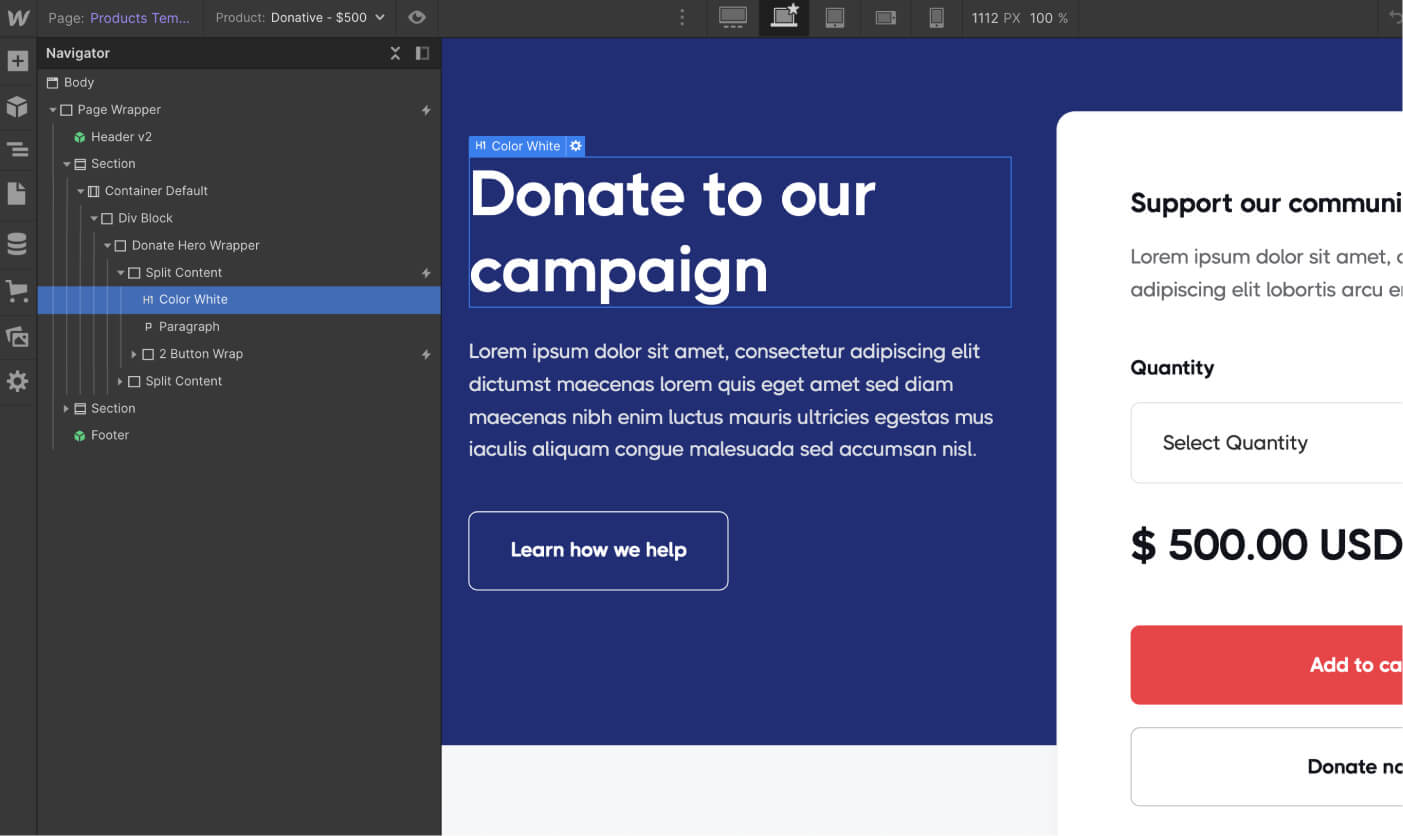
Task: Open the Ecommerce panel
Action: click(18, 291)
